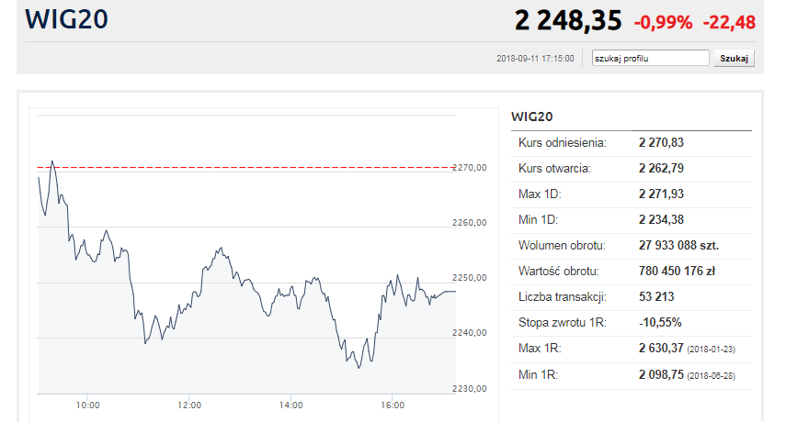Select the current index value 2 248,35
The image size is (786, 422).
click(568, 21)
